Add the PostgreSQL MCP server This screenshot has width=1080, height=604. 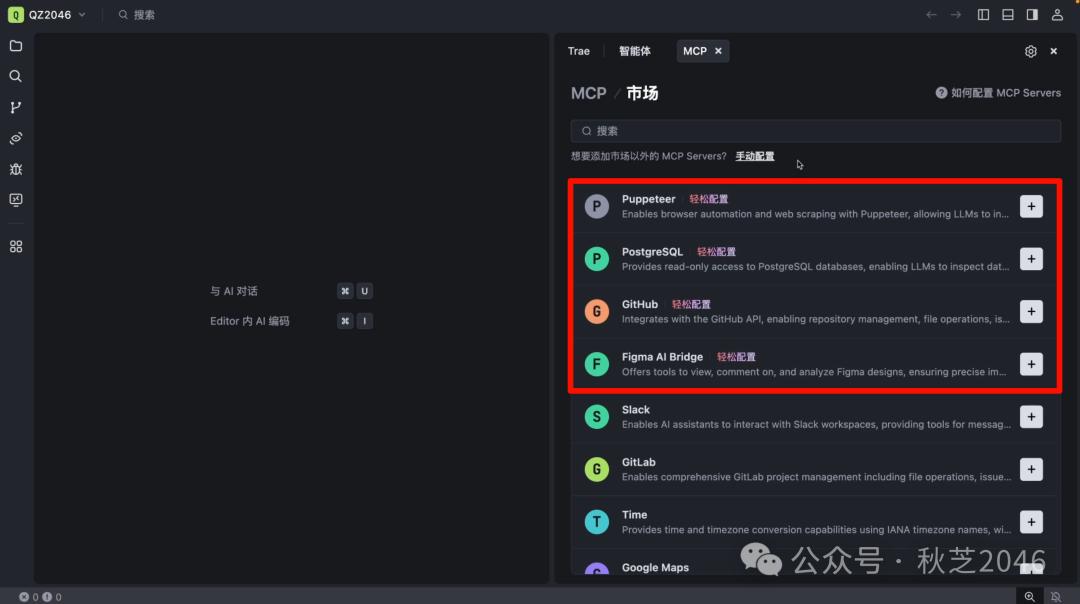coord(1031,259)
